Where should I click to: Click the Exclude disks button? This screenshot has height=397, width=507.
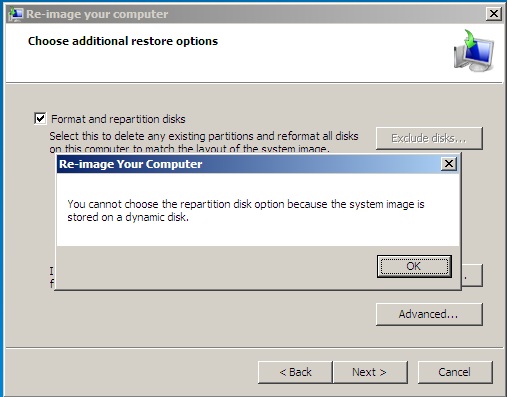(429, 138)
